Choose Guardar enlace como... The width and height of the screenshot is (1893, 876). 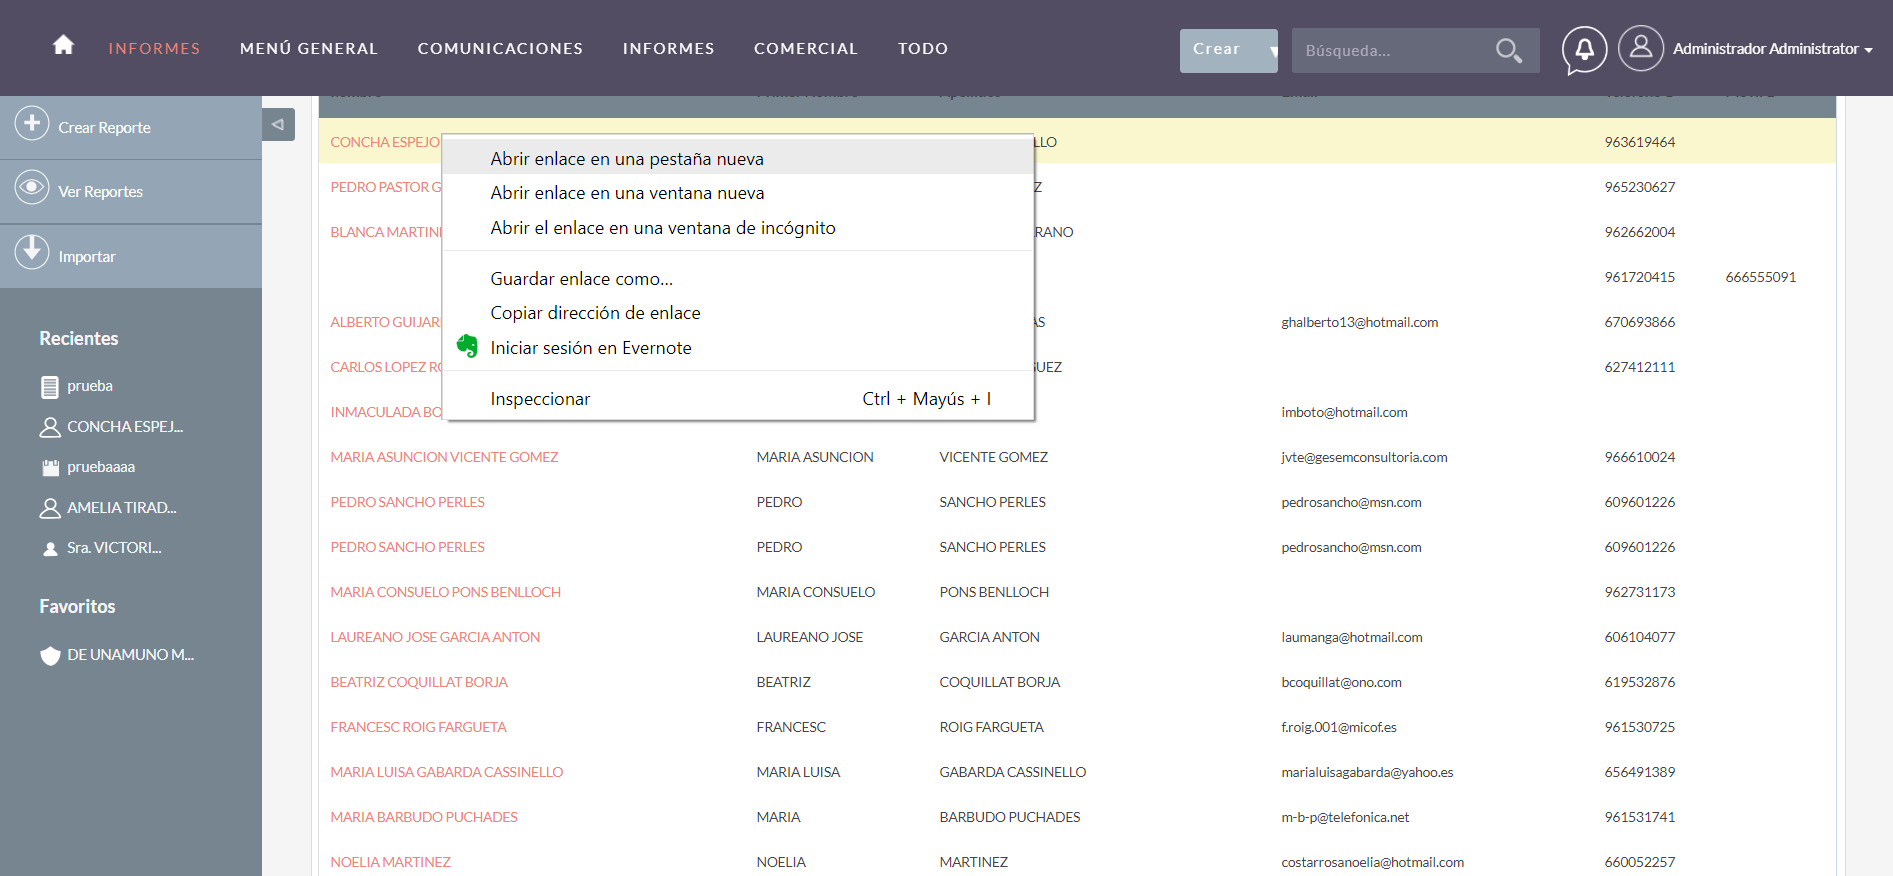pyautogui.click(x=737, y=278)
